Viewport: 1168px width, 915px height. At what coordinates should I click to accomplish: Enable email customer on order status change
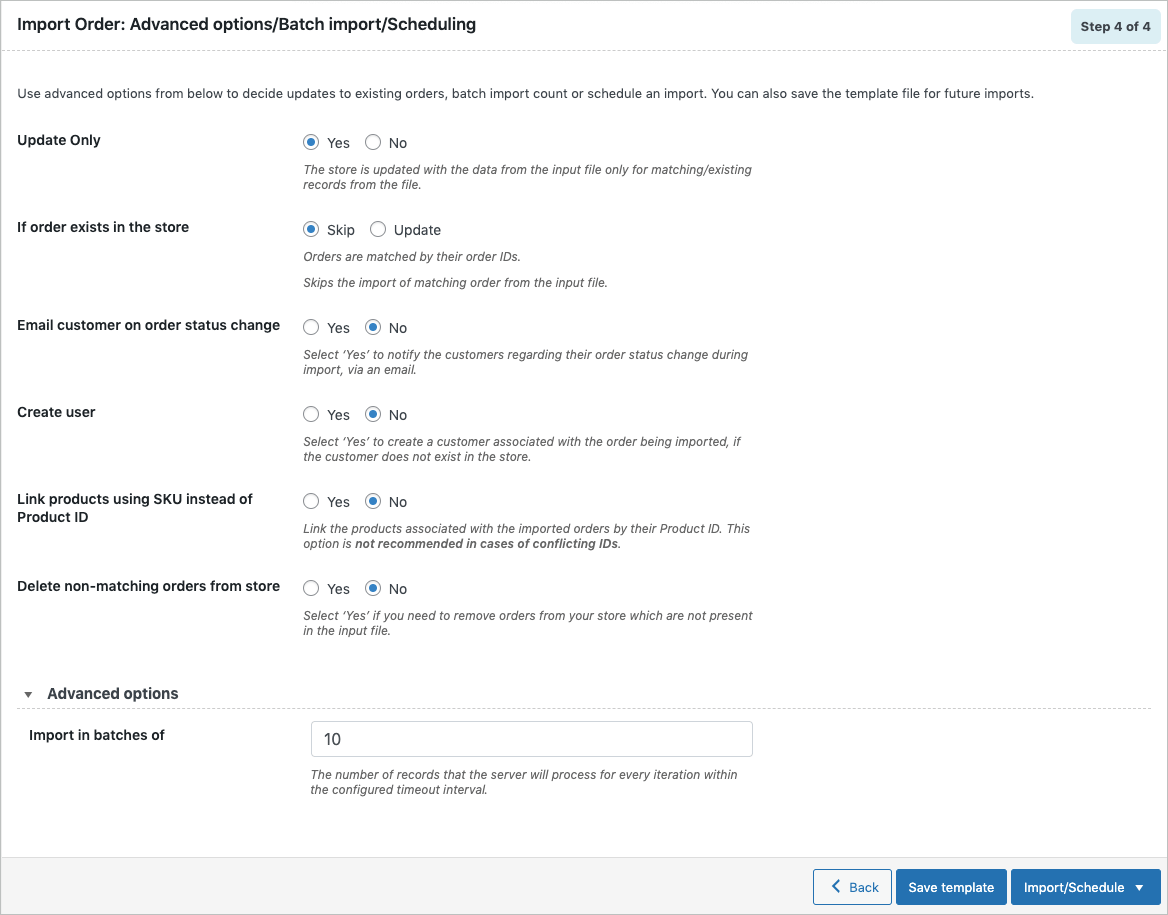[311, 327]
